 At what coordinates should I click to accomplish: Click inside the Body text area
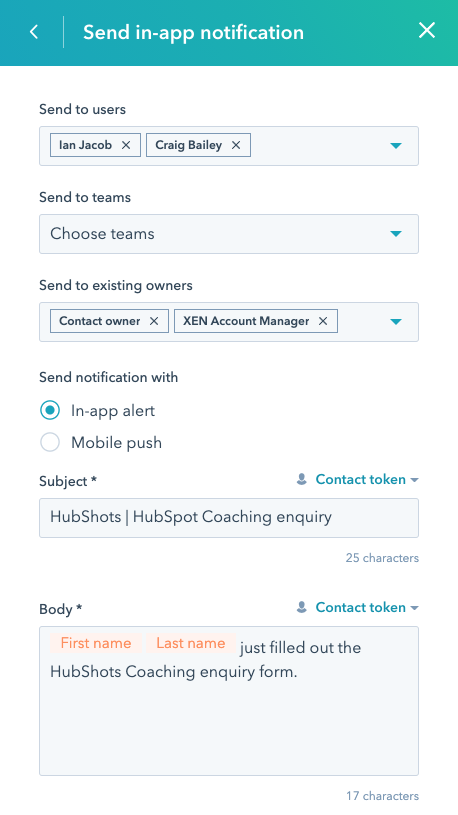coord(229,701)
